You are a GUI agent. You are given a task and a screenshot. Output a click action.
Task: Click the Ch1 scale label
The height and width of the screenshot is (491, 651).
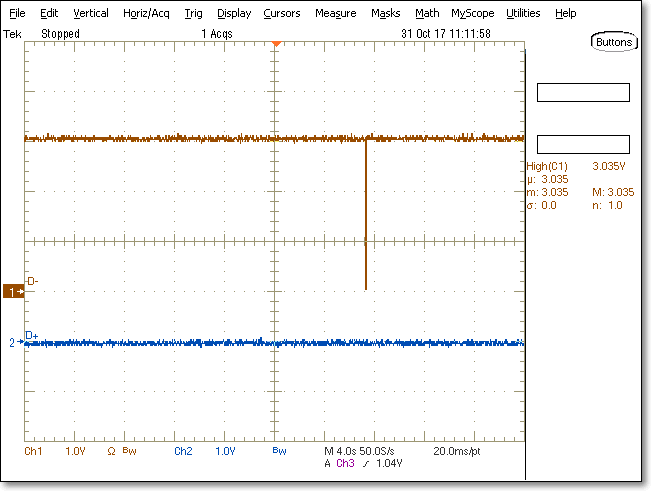pos(33,451)
